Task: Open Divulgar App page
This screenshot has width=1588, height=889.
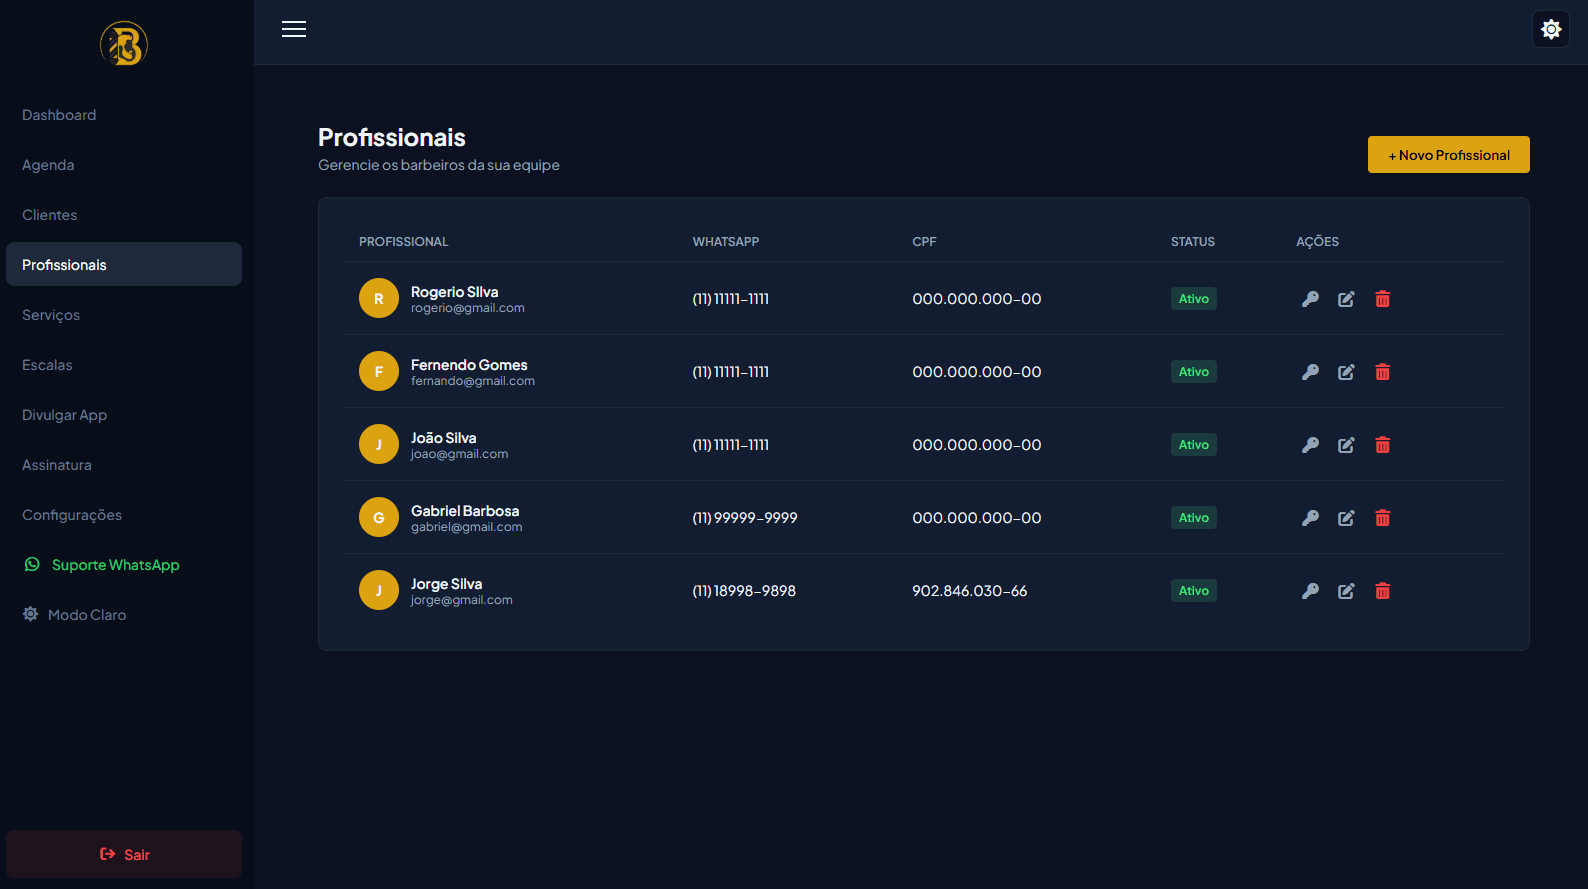Action: 124,414
